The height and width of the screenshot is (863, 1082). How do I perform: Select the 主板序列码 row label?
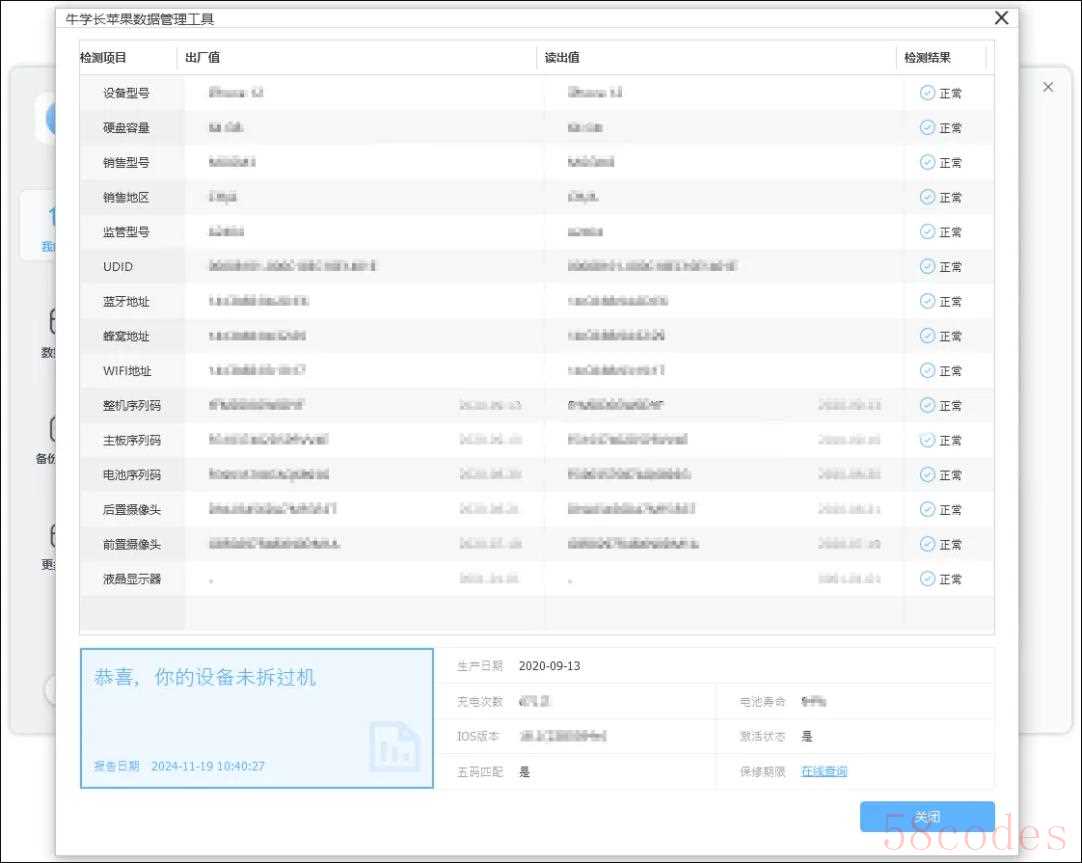point(131,440)
